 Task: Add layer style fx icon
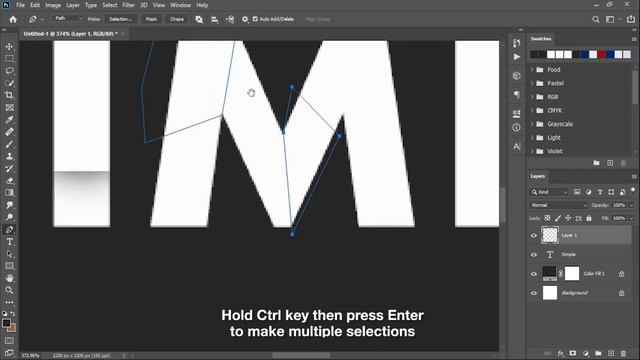(x=561, y=353)
